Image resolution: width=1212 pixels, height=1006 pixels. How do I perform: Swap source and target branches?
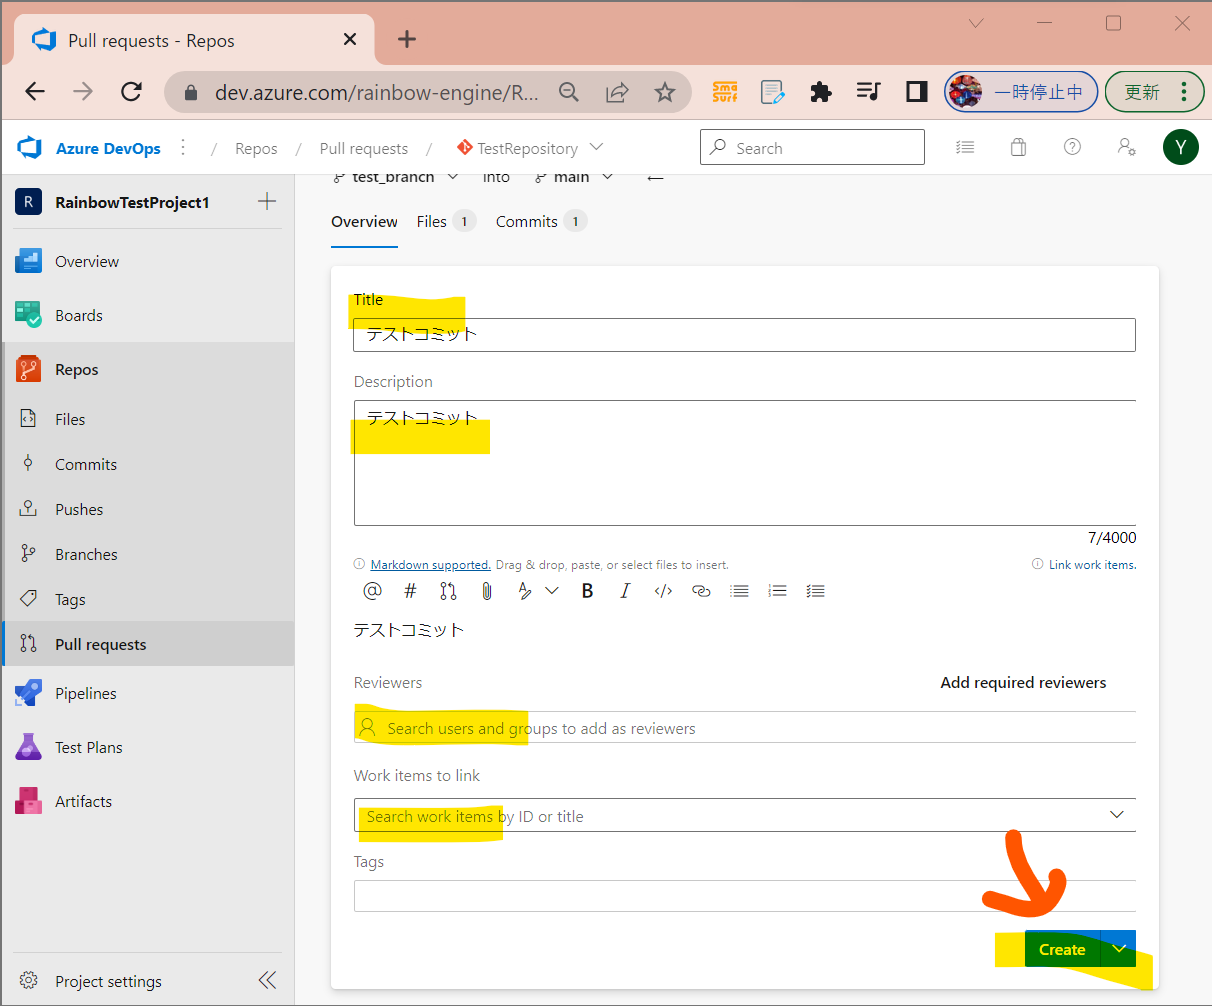click(655, 178)
